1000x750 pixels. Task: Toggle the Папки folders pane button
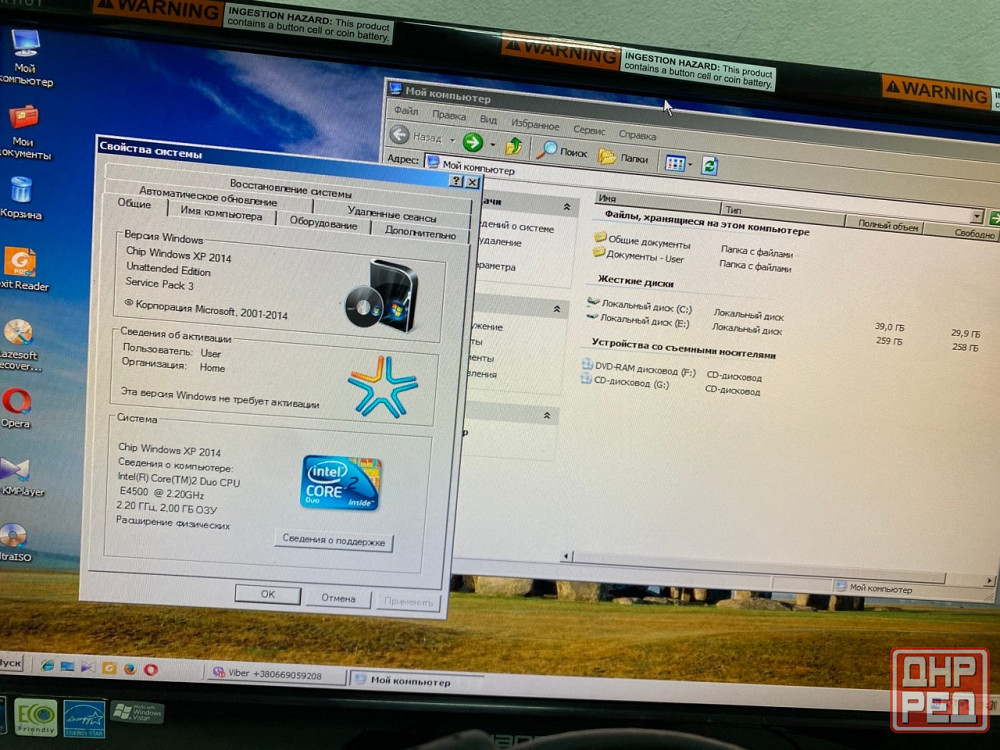(623, 157)
